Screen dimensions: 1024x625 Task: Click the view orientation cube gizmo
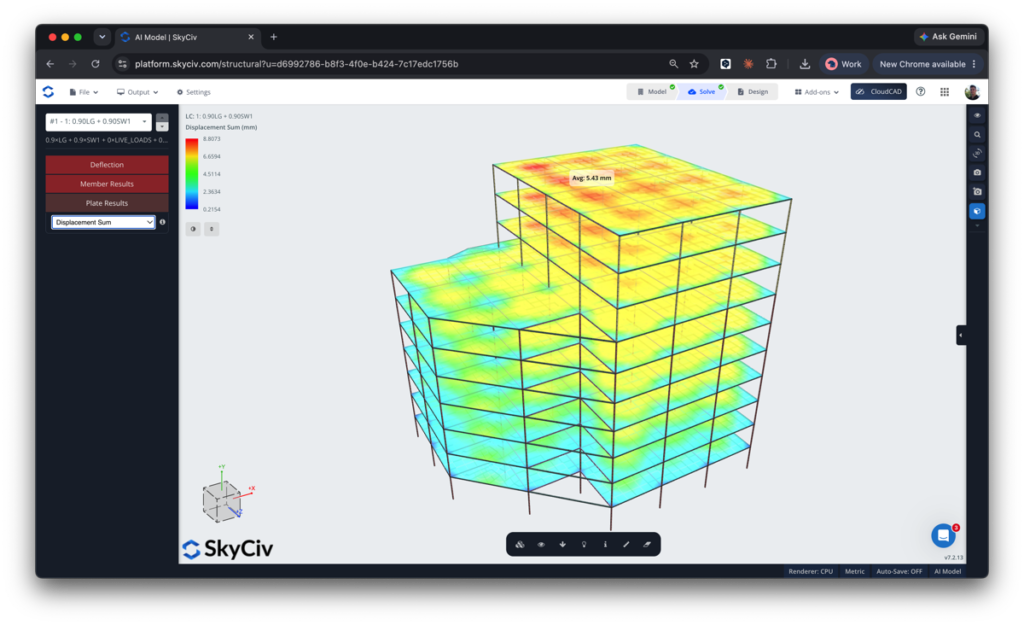click(223, 502)
